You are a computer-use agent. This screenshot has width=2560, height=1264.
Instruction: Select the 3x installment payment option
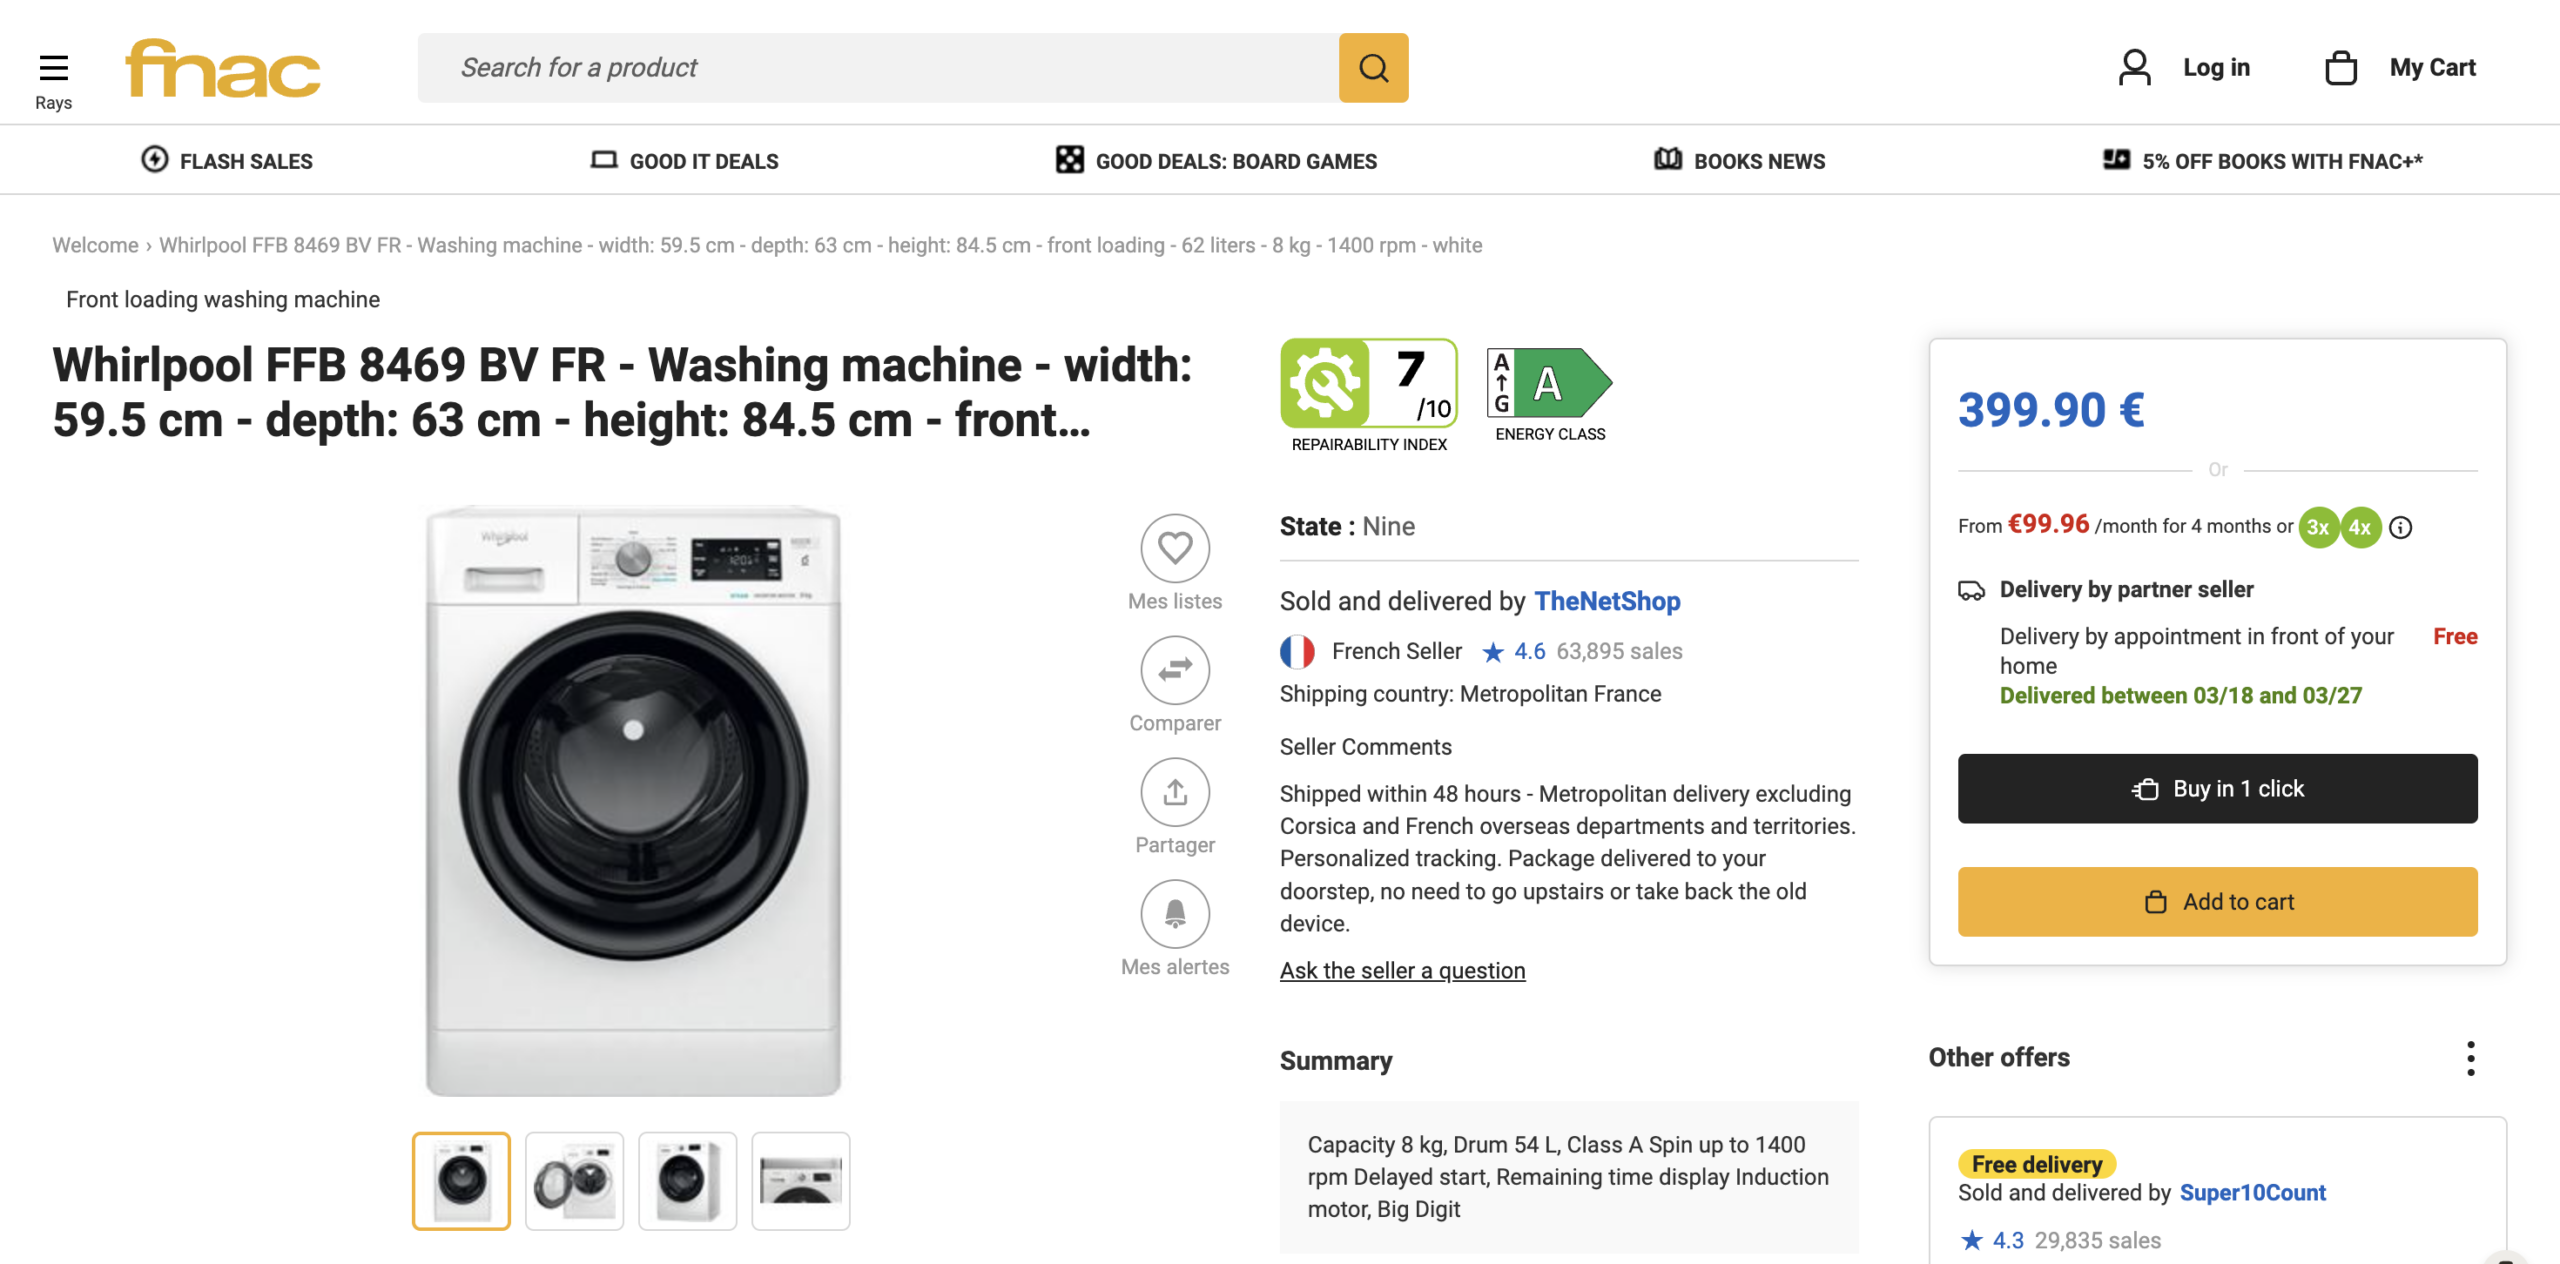(2318, 525)
